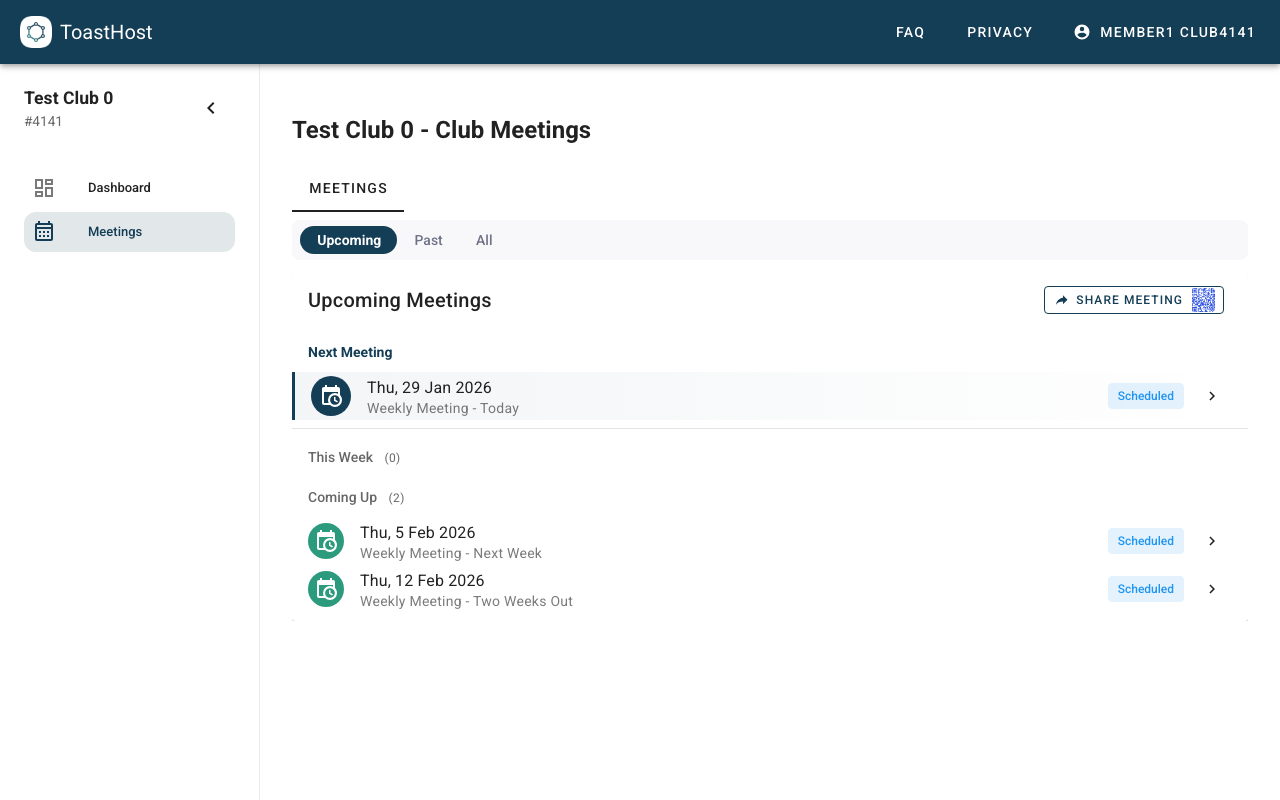Open the FAQ menu item

tap(910, 31)
